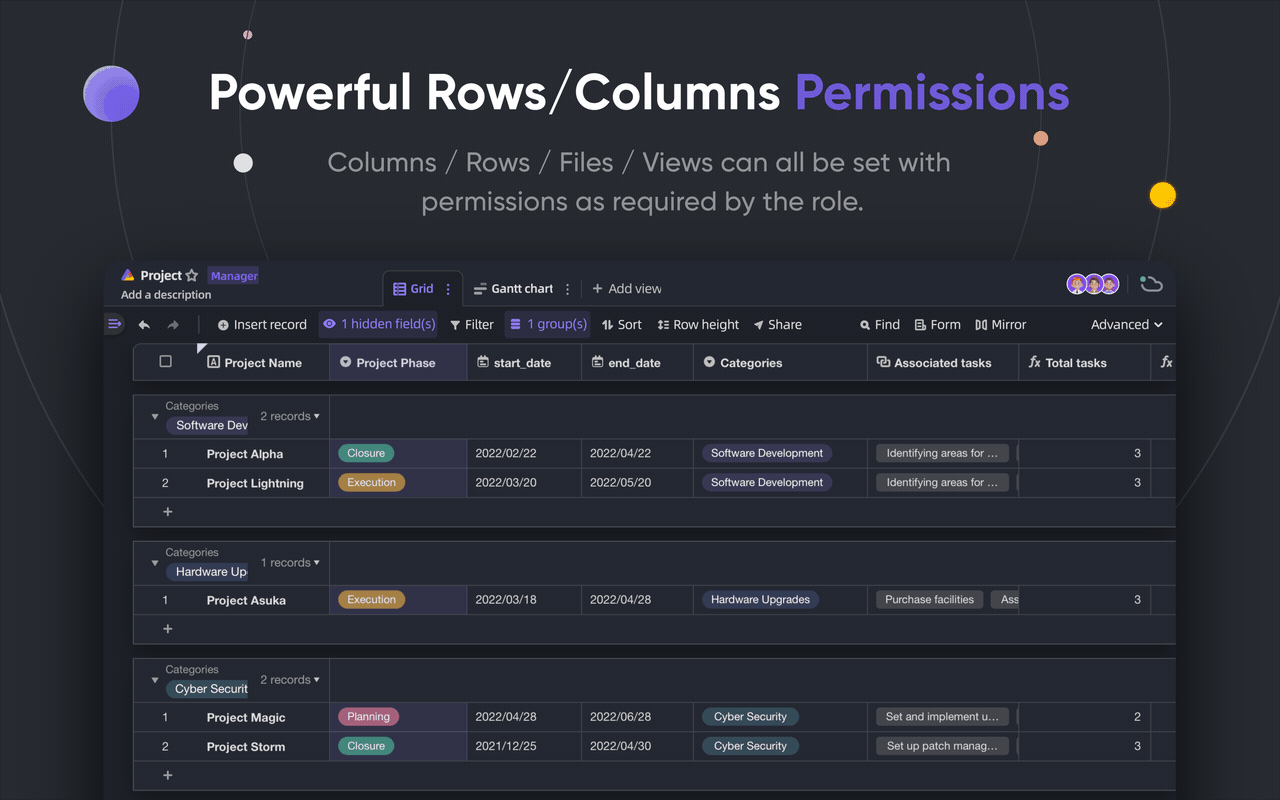1280x800 pixels.
Task: Select the Categories column header
Action: [780, 362]
